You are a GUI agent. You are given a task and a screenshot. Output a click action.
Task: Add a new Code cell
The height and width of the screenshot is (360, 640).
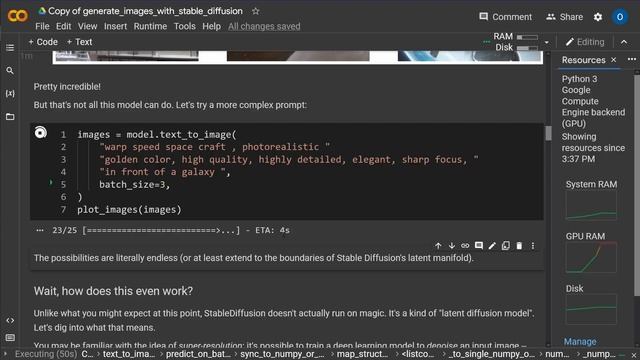pyautogui.click(x=43, y=42)
